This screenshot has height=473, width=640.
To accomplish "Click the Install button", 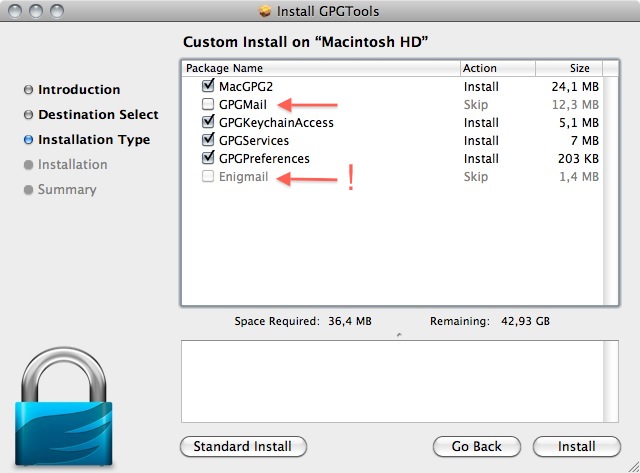I will [x=576, y=446].
